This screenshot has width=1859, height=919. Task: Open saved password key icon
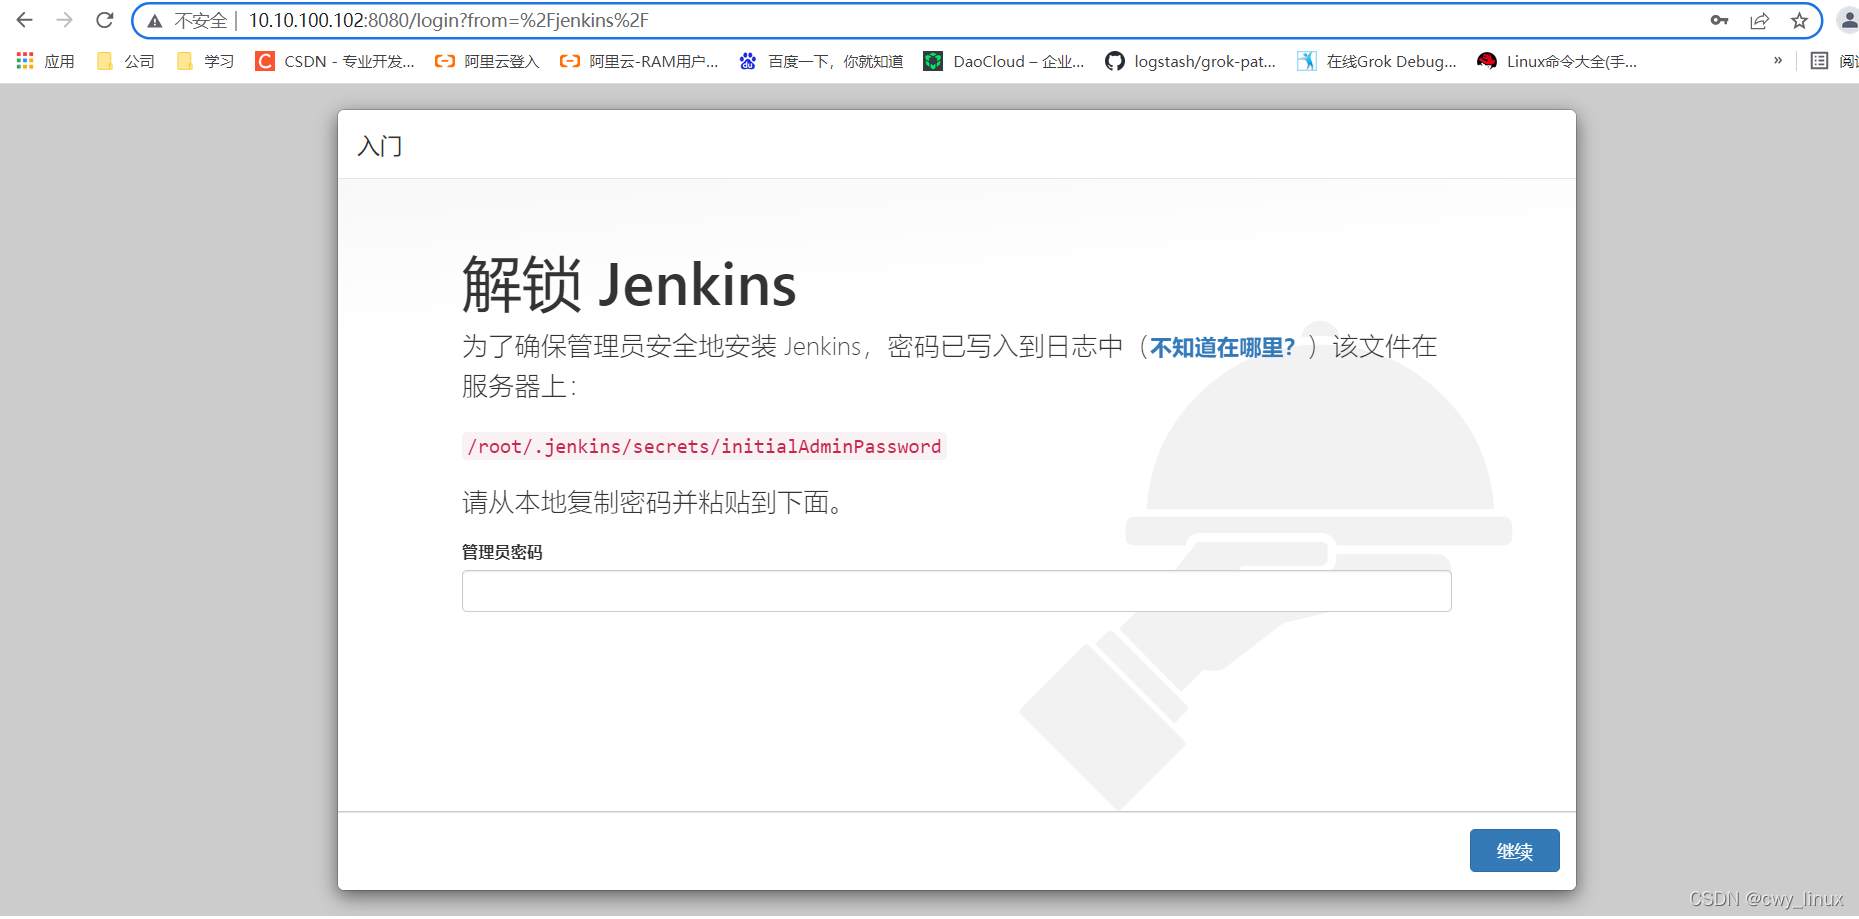coord(1719,20)
